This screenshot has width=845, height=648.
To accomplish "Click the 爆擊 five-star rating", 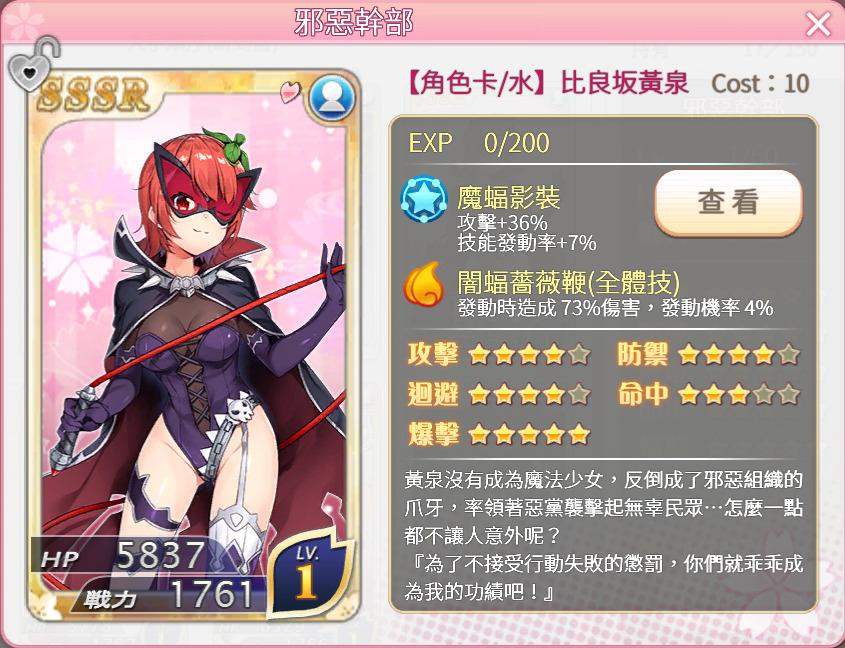I will click(x=529, y=434).
